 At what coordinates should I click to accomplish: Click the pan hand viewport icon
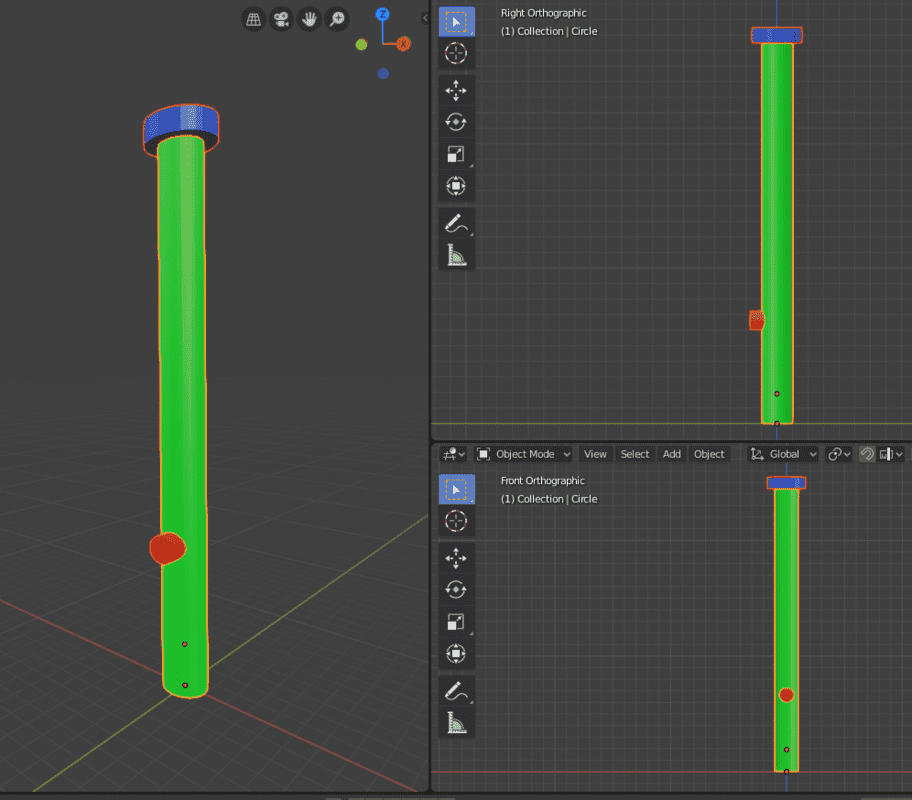tap(310, 19)
